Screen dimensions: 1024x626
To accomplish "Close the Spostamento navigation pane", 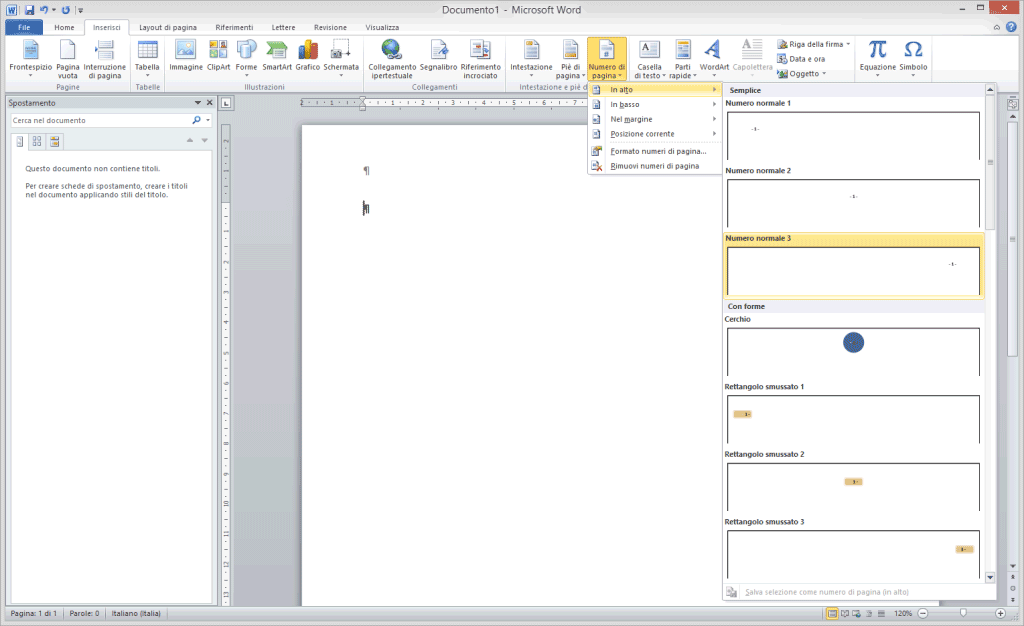I will 210,103.
